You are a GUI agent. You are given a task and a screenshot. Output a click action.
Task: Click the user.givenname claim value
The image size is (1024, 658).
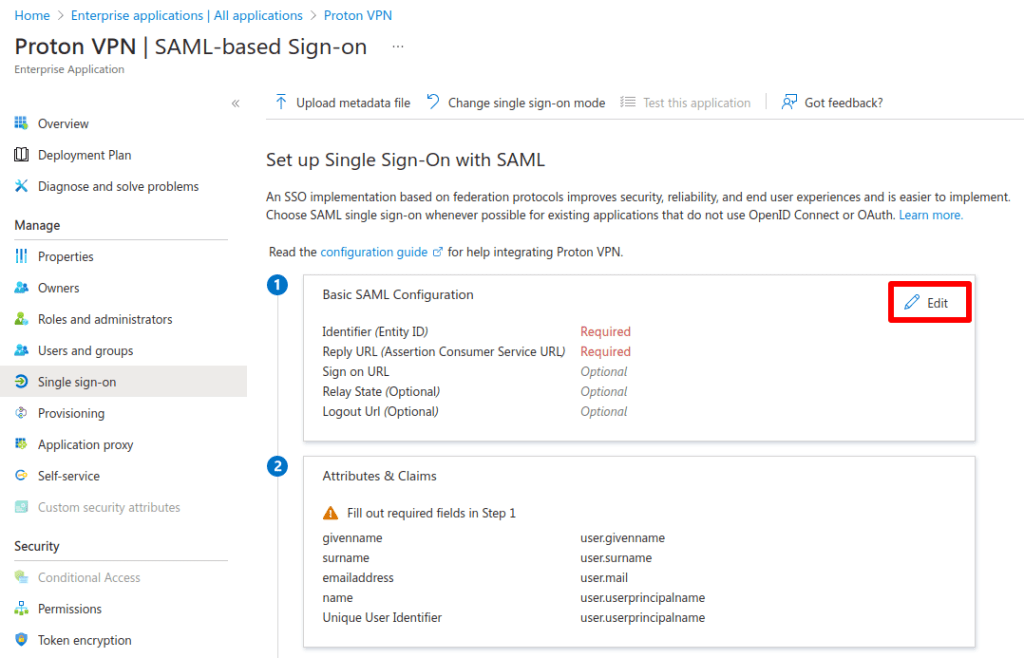622,538
